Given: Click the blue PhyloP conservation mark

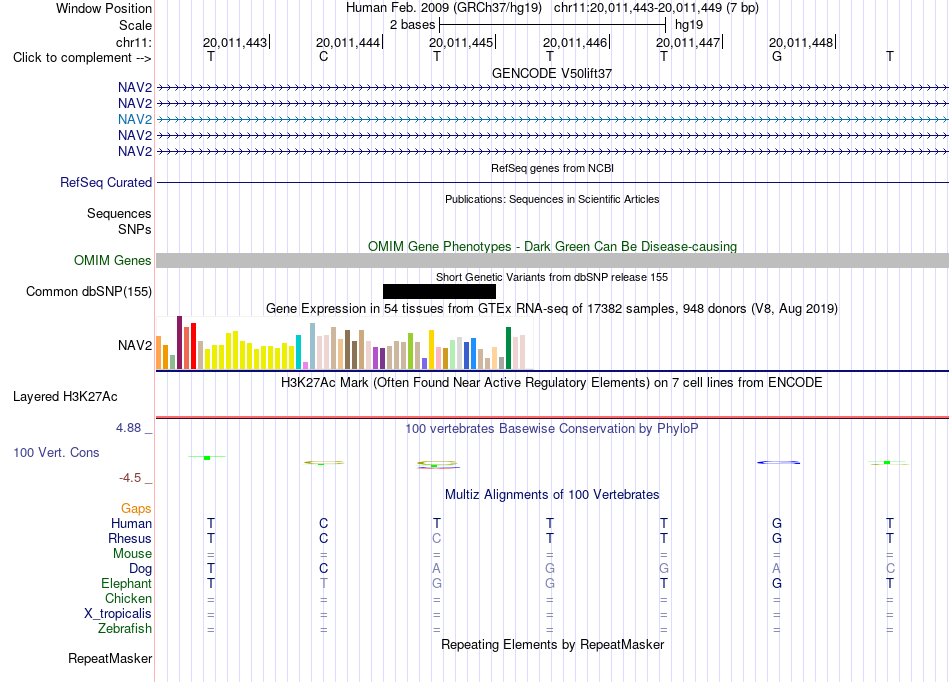Looking at the screenshot, I should pyautogui.click(x=778, y=463).
